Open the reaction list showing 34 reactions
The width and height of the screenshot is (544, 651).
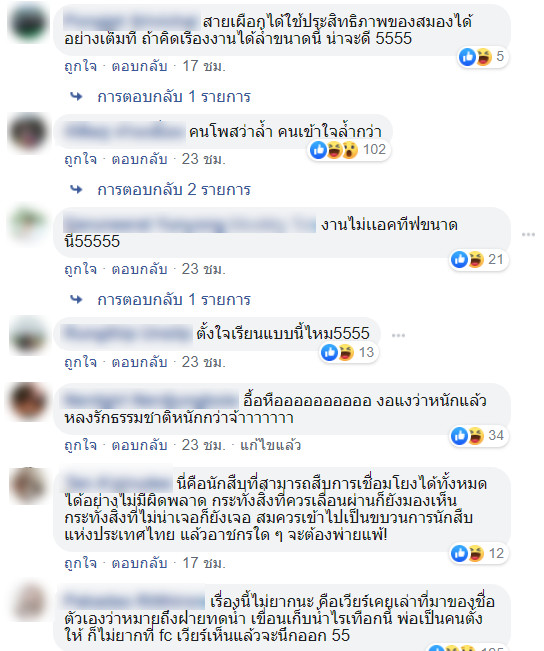click(x=479, y=436)
